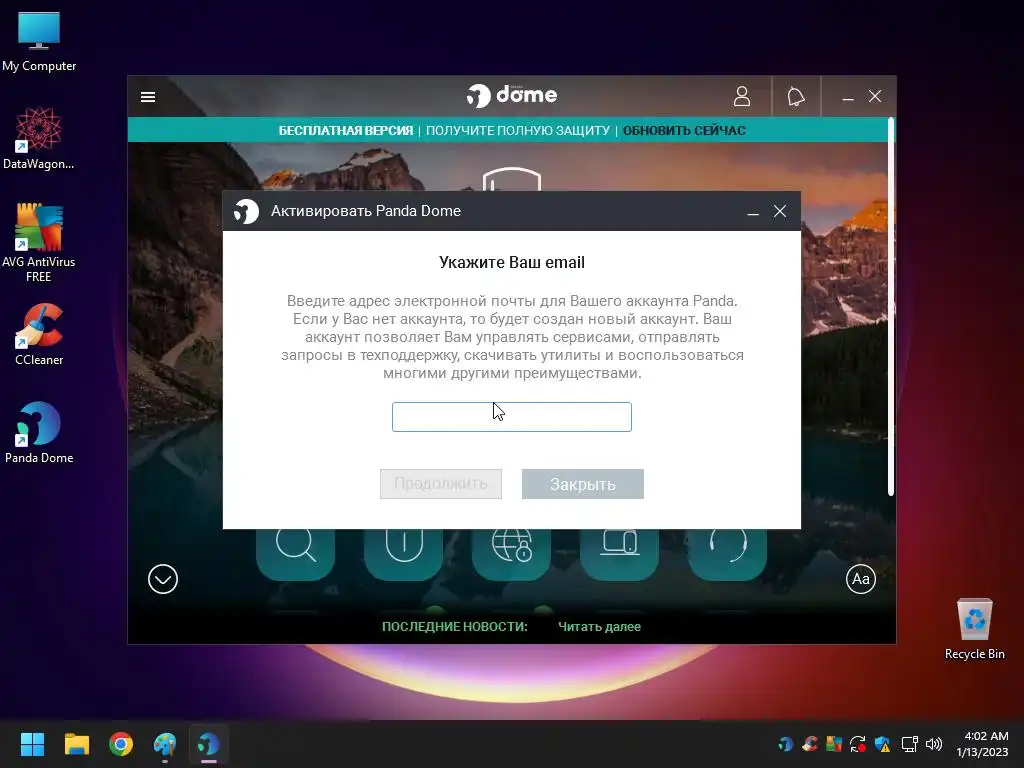1024x768 pixels.
Task: Minimize the Активировать Panda Dome dialog
Action: pyautogui.click(x=753, y=212)
